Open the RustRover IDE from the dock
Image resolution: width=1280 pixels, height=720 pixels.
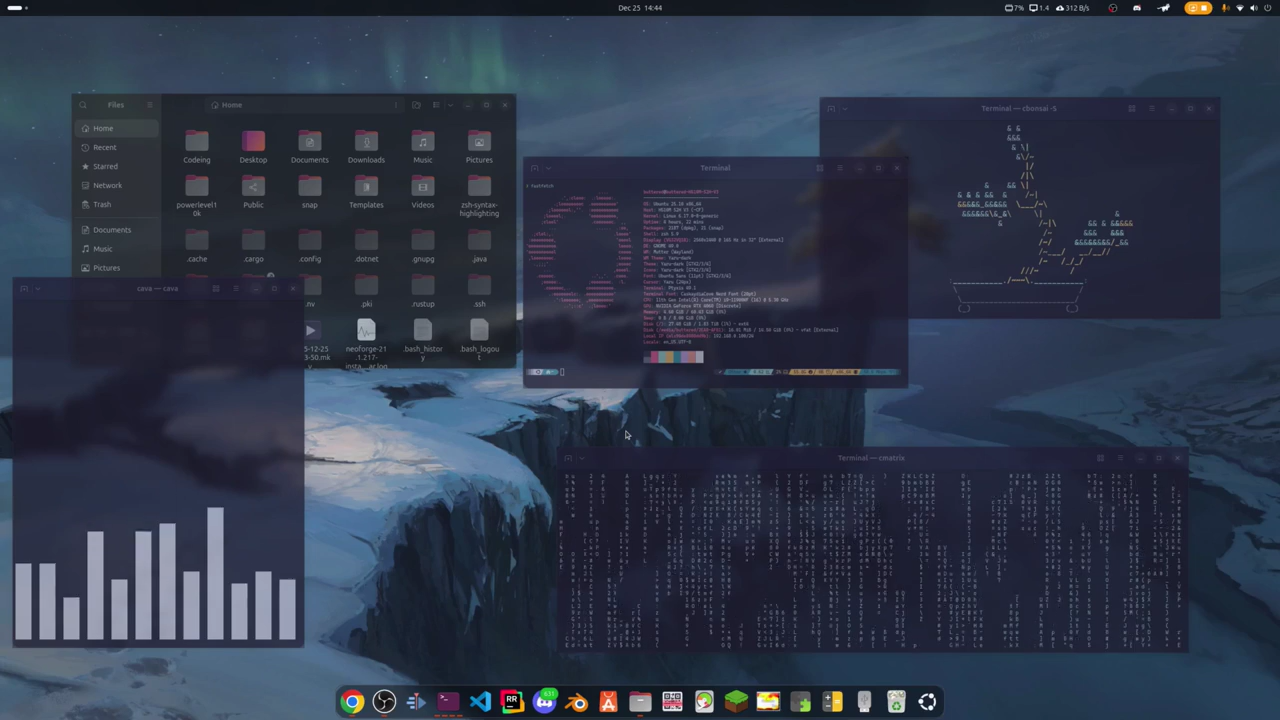click(512, 701)
